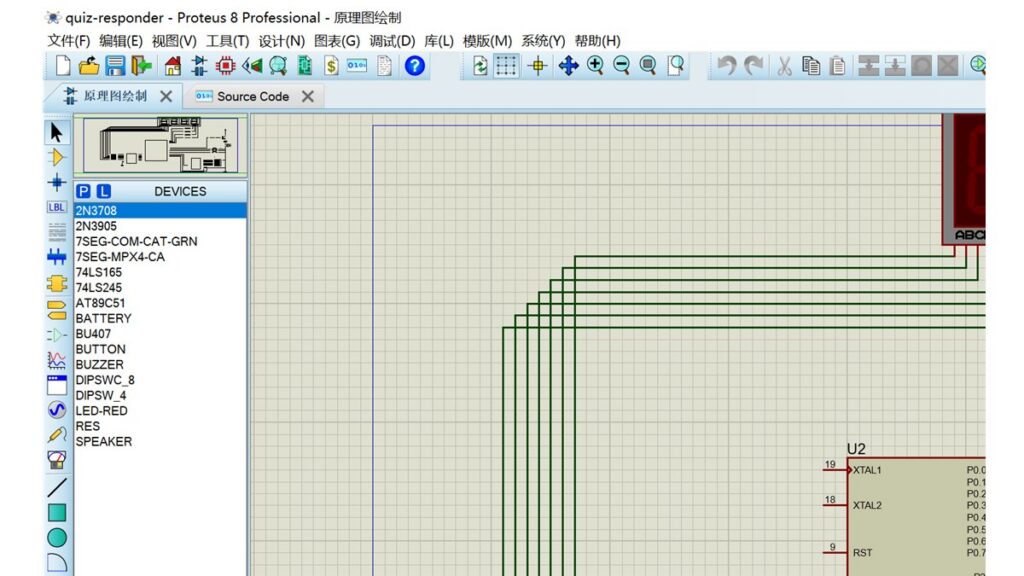The width and height of the screenshot is (1024, 576).
Task: Select 7SEG-MPX4-CA in the devices list
Action: coord(160,257)
